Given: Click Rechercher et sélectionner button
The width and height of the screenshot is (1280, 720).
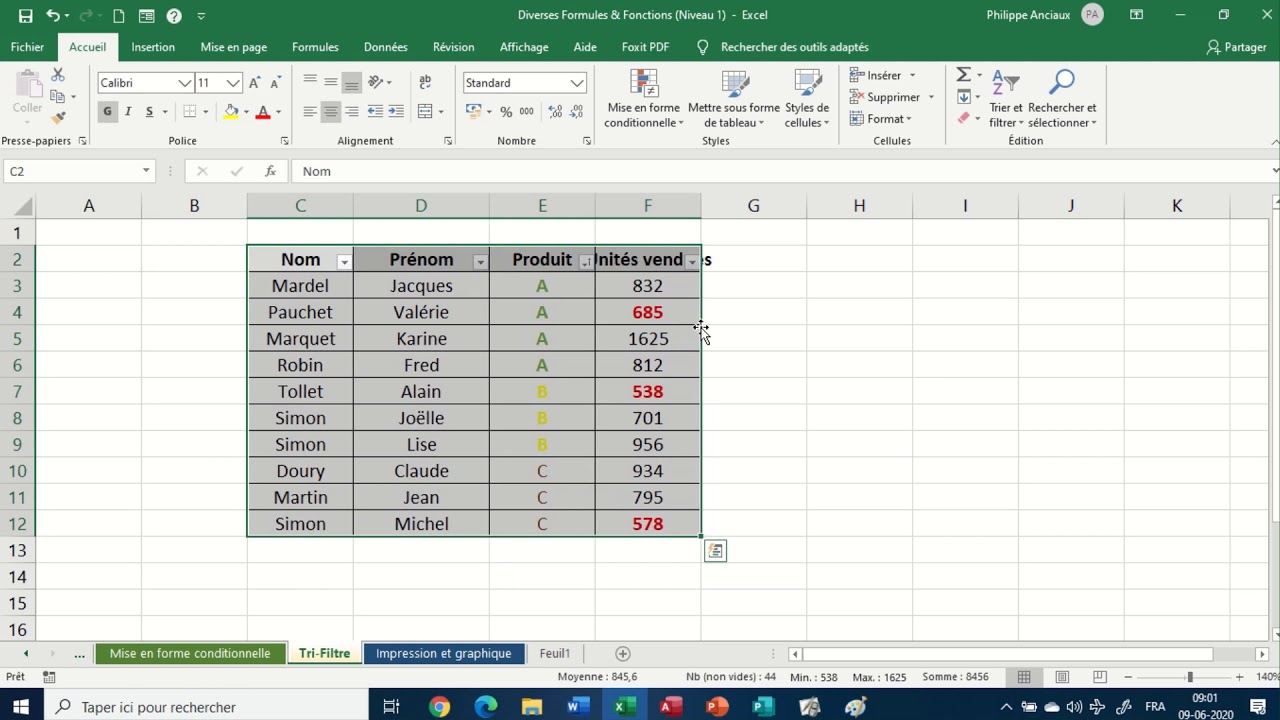Looking at the screenshot, I should coord(1062,99).
